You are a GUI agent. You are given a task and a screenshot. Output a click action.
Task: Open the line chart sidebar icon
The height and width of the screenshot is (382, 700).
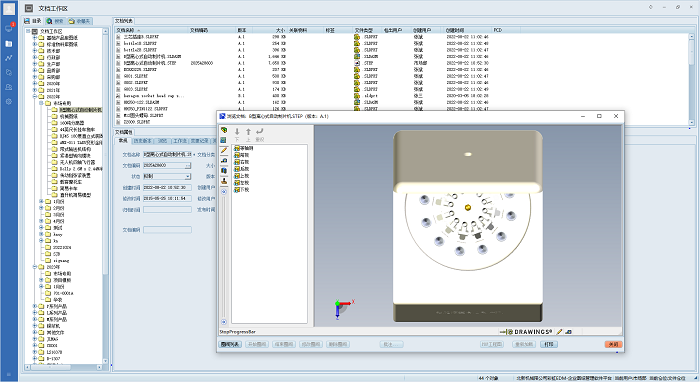point(9,58)
